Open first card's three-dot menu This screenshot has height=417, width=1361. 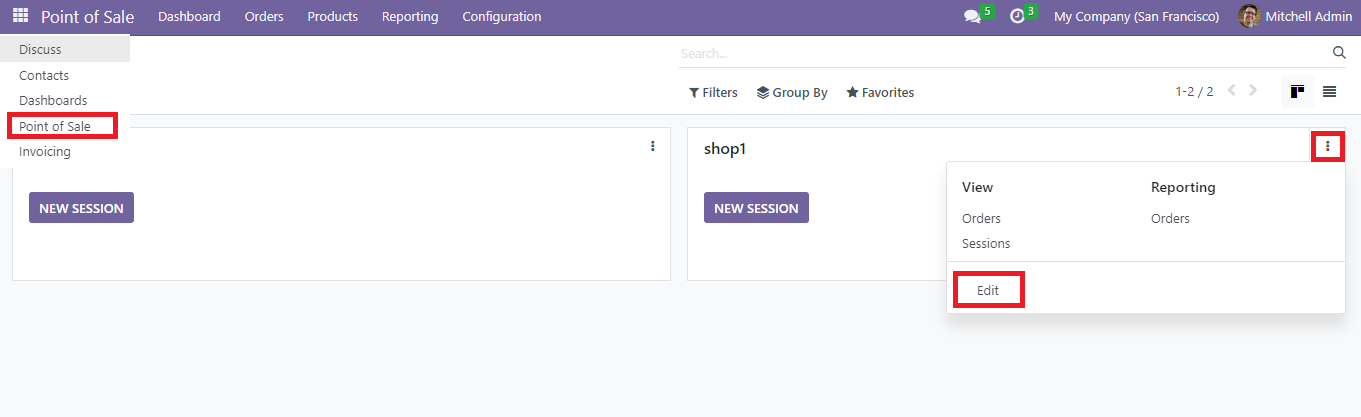652,146
